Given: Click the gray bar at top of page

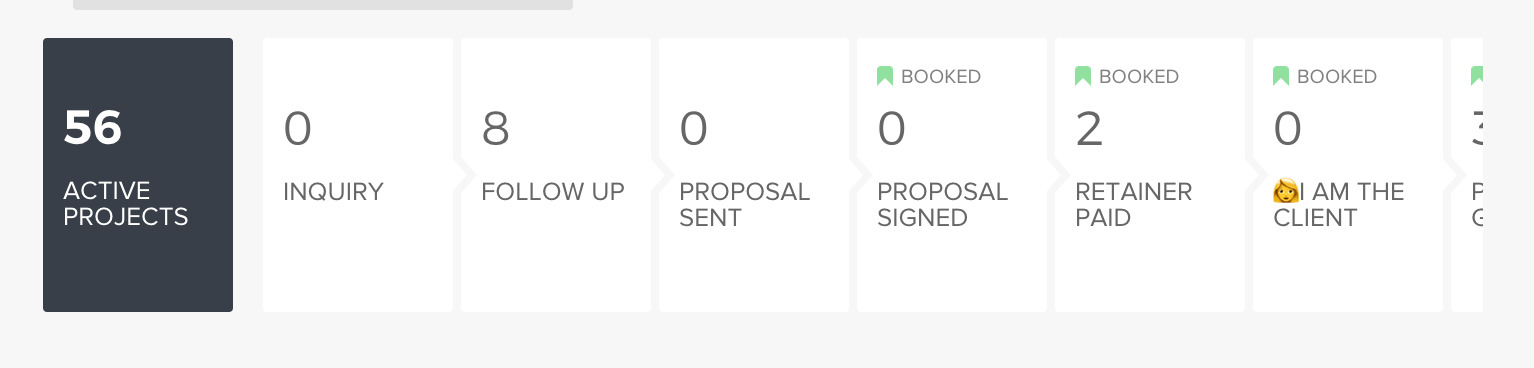Looking at the screenshot, I should [x=323, y=5].
